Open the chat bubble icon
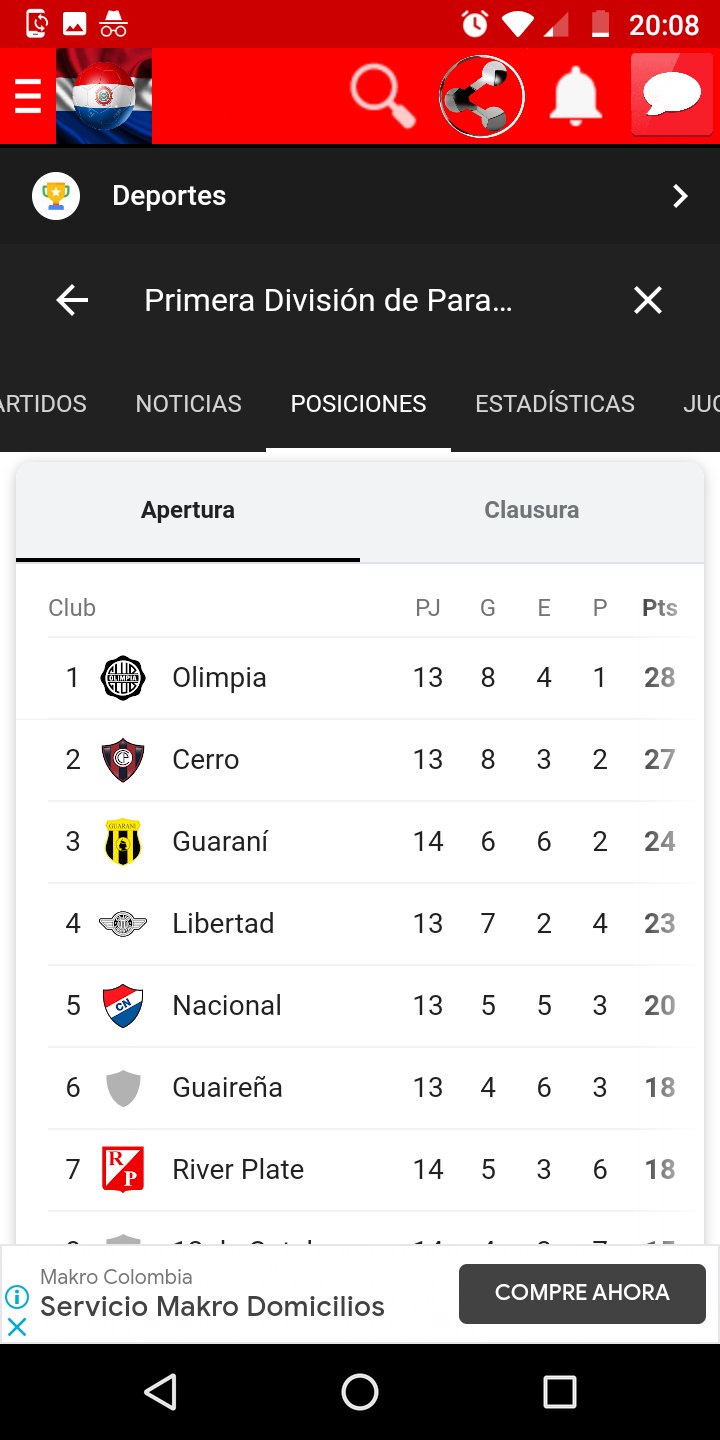Image resolution: width=720 pixels, height=1440 pixels. [x=671, y=96]
